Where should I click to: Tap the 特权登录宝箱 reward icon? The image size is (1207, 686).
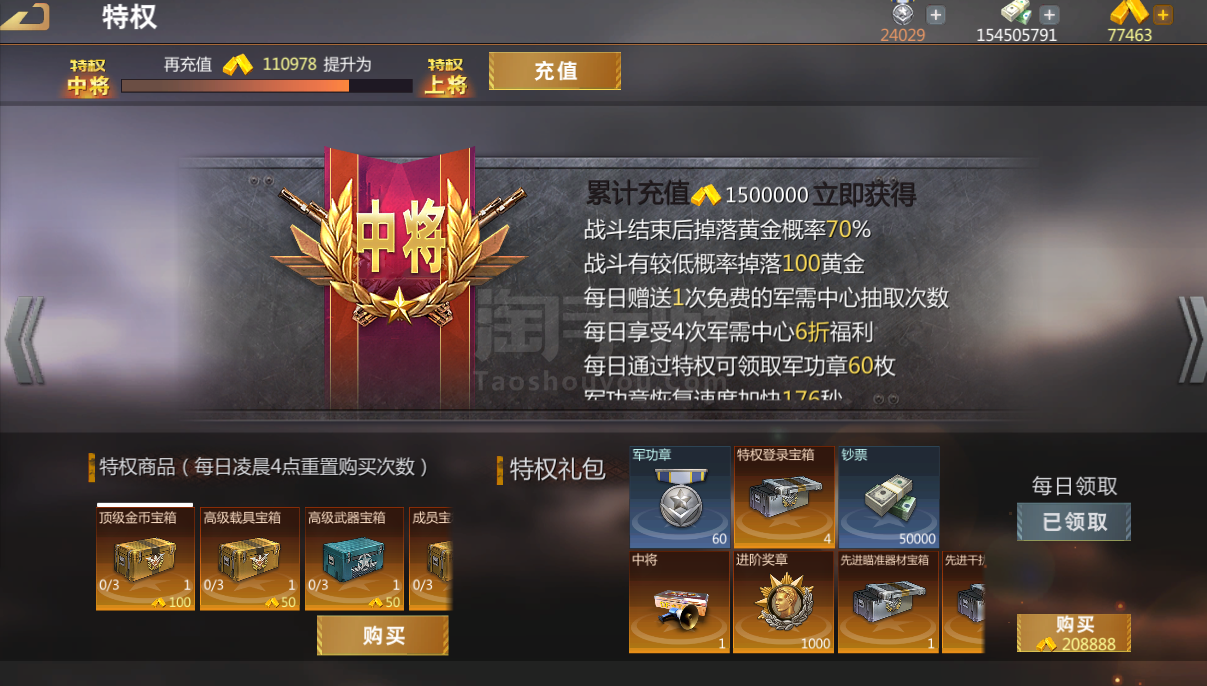pos(784,497)
